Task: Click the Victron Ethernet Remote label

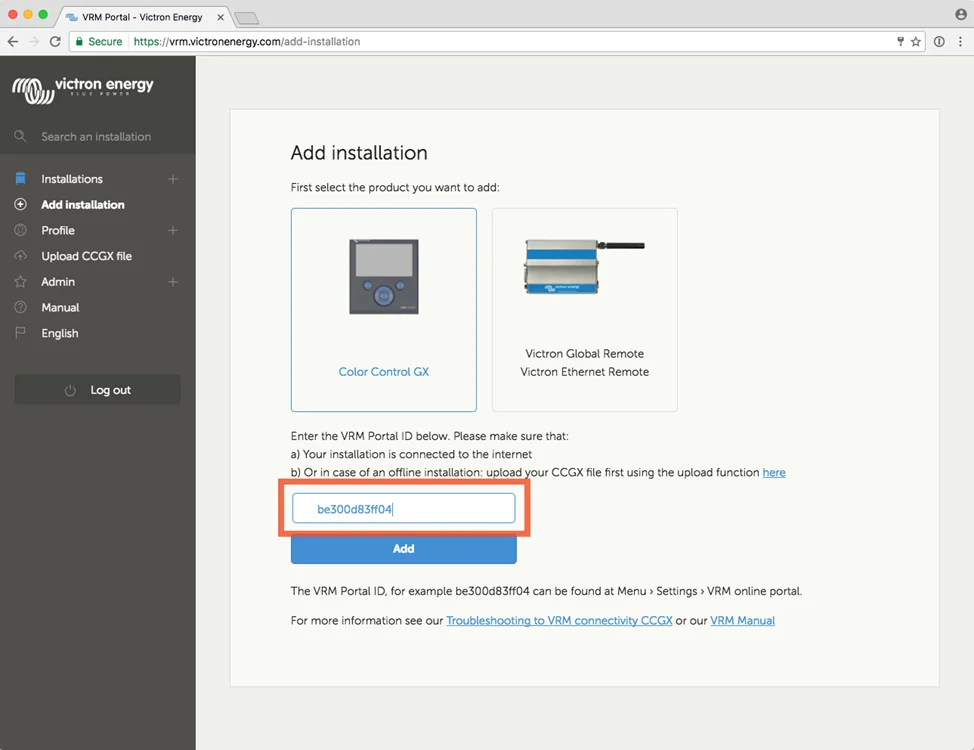Action: coord(585,372)
